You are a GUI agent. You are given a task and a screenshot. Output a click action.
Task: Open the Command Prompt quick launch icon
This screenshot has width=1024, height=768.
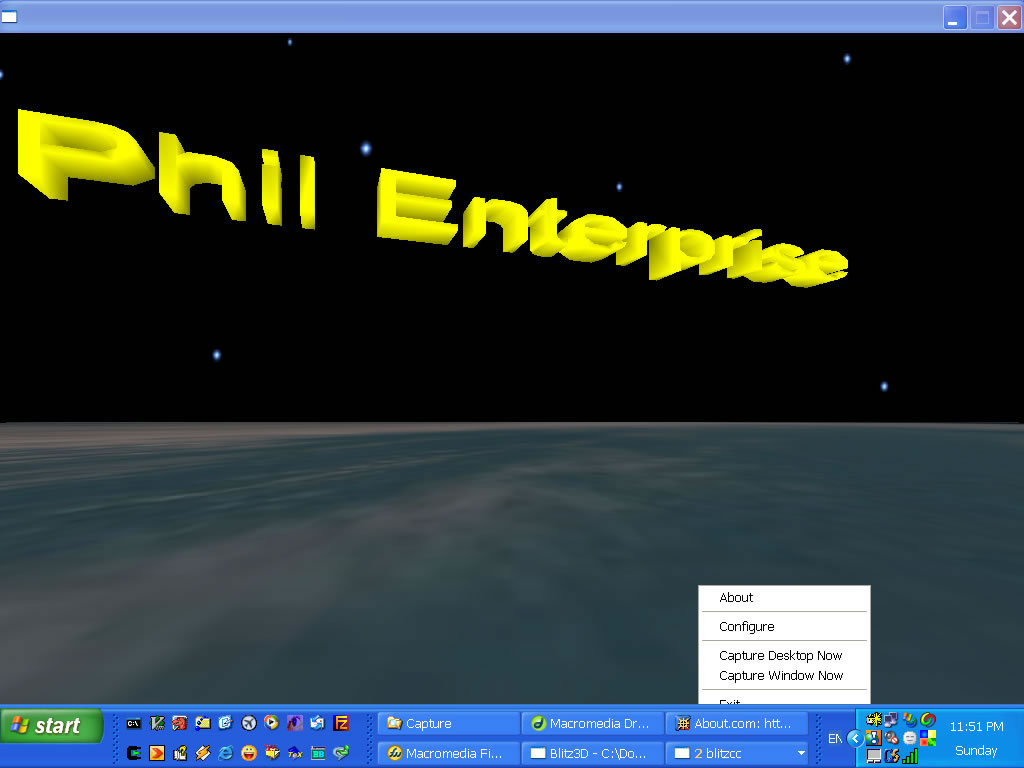click(133, 723)
